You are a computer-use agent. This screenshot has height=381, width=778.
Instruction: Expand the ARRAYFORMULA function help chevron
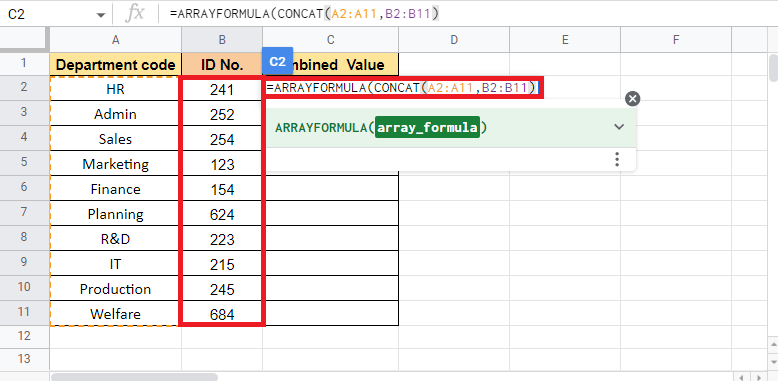(x=619, y=127)
